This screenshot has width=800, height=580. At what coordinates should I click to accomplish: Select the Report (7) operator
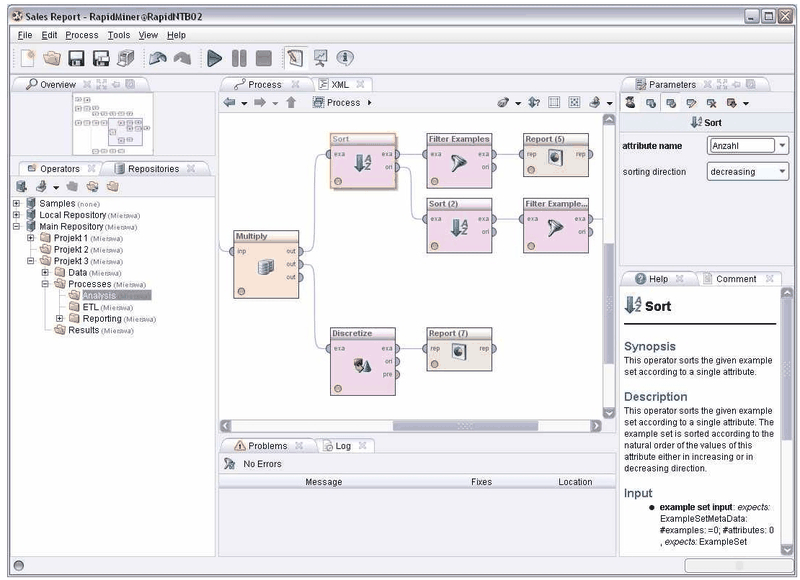[x=459, y=349]
